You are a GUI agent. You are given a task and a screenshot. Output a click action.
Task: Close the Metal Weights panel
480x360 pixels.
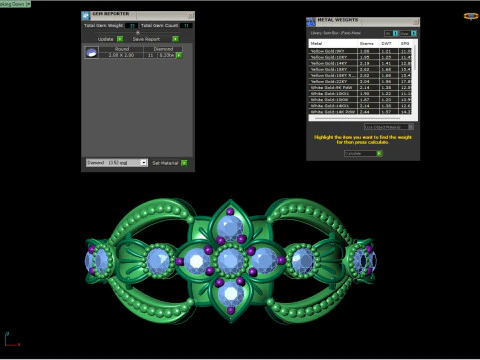tap(416, 22)
